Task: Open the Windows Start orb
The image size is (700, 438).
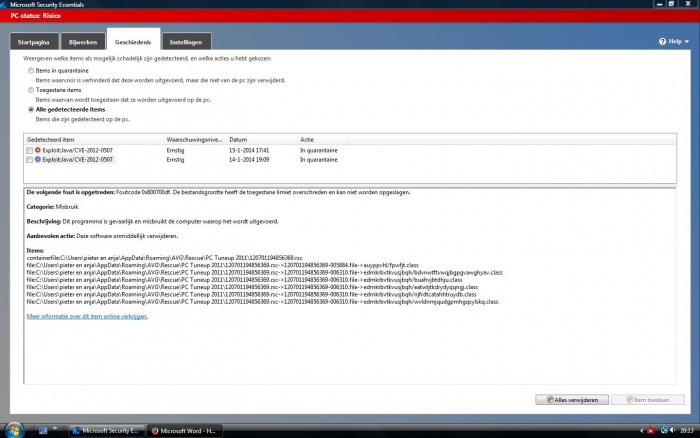Action: [14, 430]
